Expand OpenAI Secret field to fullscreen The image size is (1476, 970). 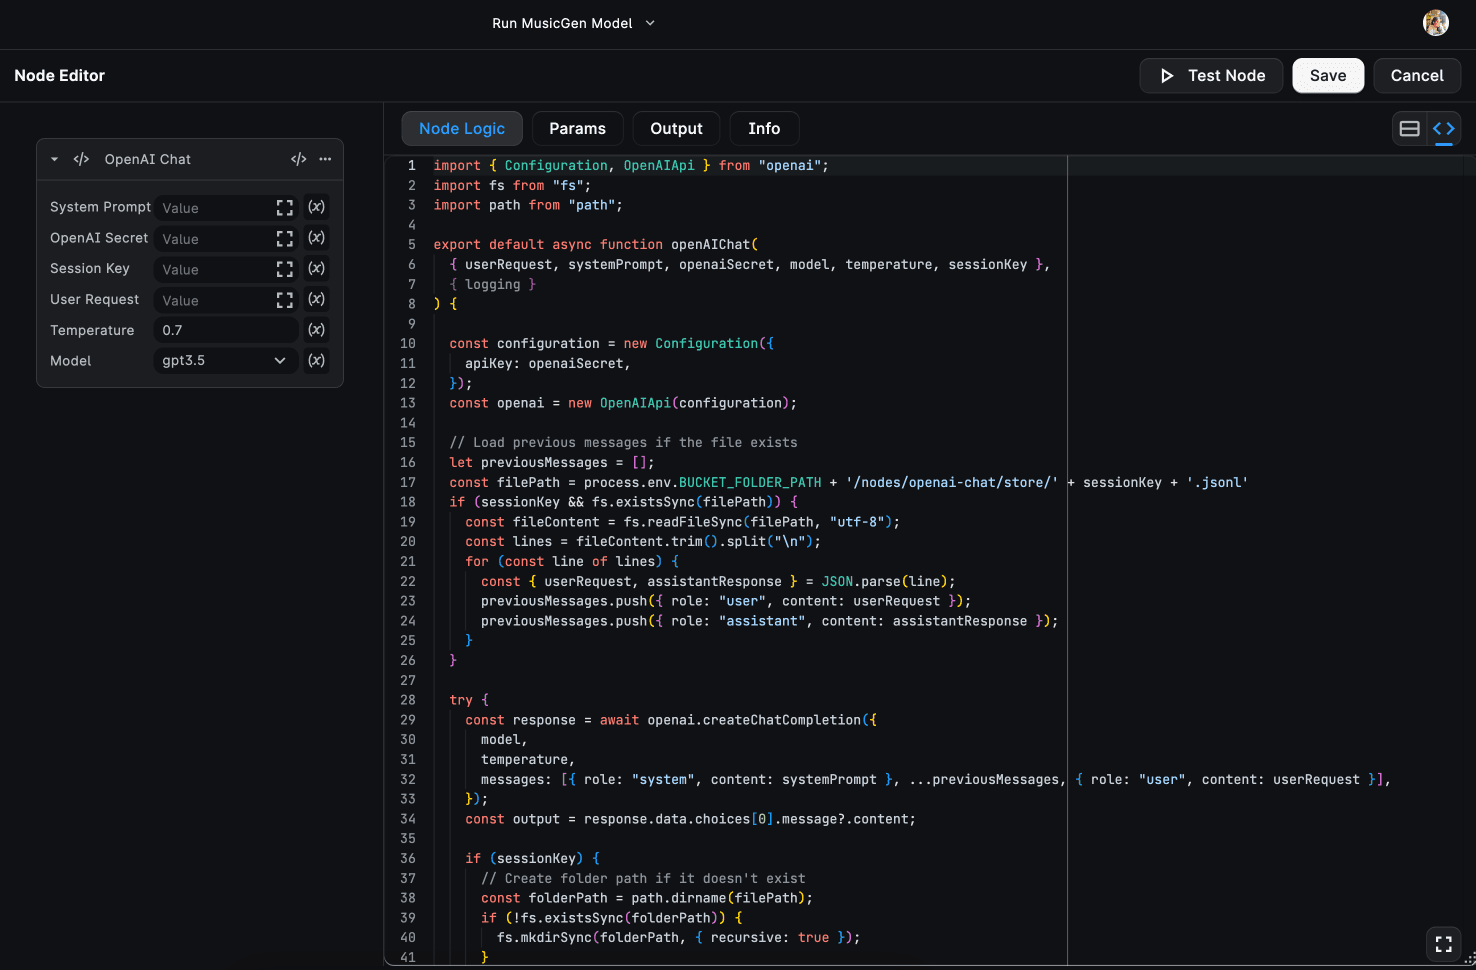point(285,238)
